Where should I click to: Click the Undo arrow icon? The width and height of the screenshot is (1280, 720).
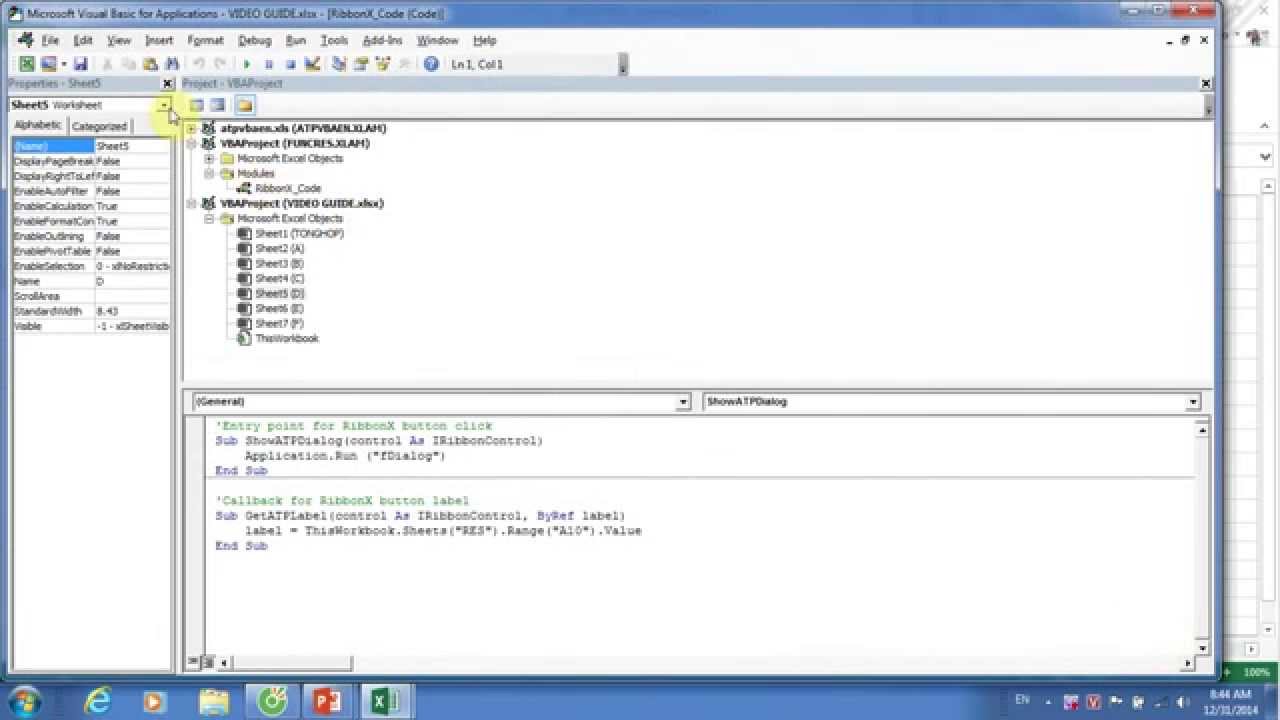coord(199,64)
